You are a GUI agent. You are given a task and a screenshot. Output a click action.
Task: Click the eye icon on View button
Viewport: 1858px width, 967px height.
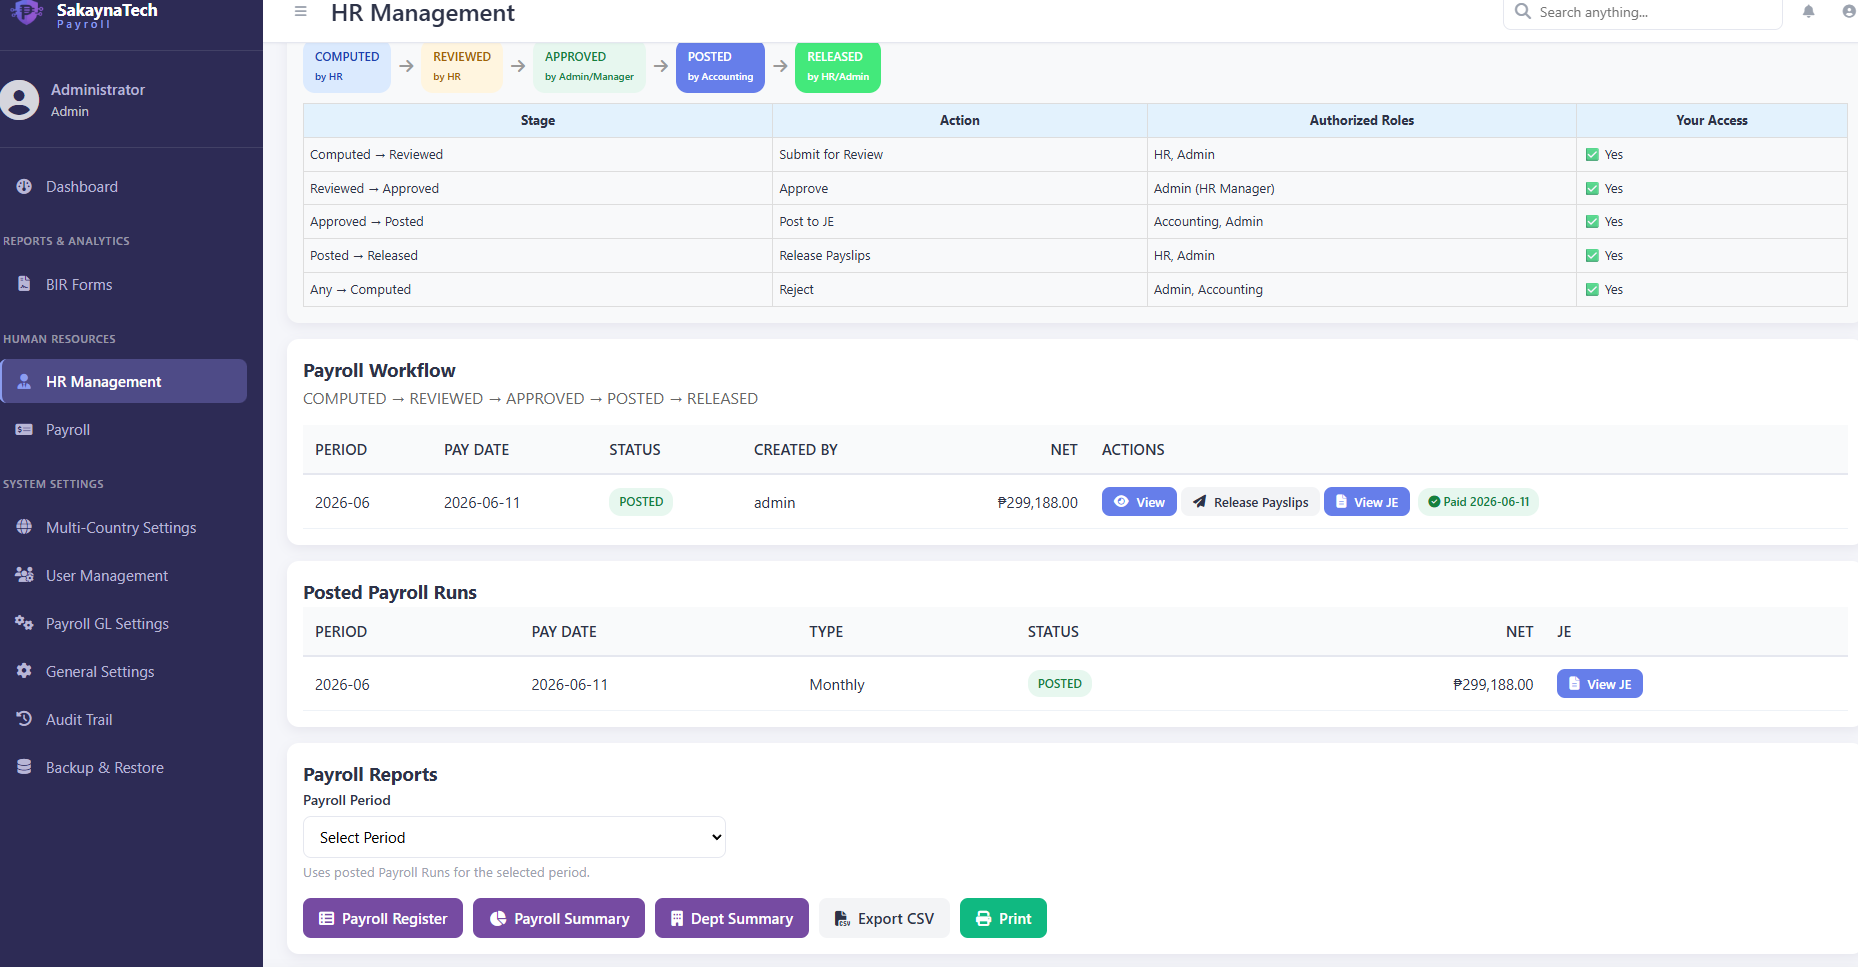point(1122,502)
